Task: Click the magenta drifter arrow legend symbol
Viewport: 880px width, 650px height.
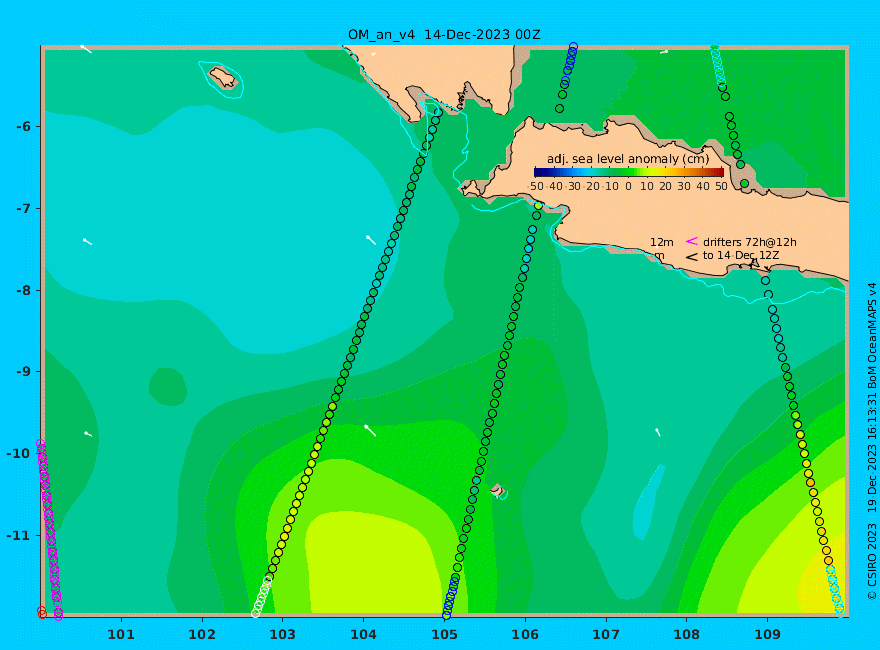Action: point(692,241)
